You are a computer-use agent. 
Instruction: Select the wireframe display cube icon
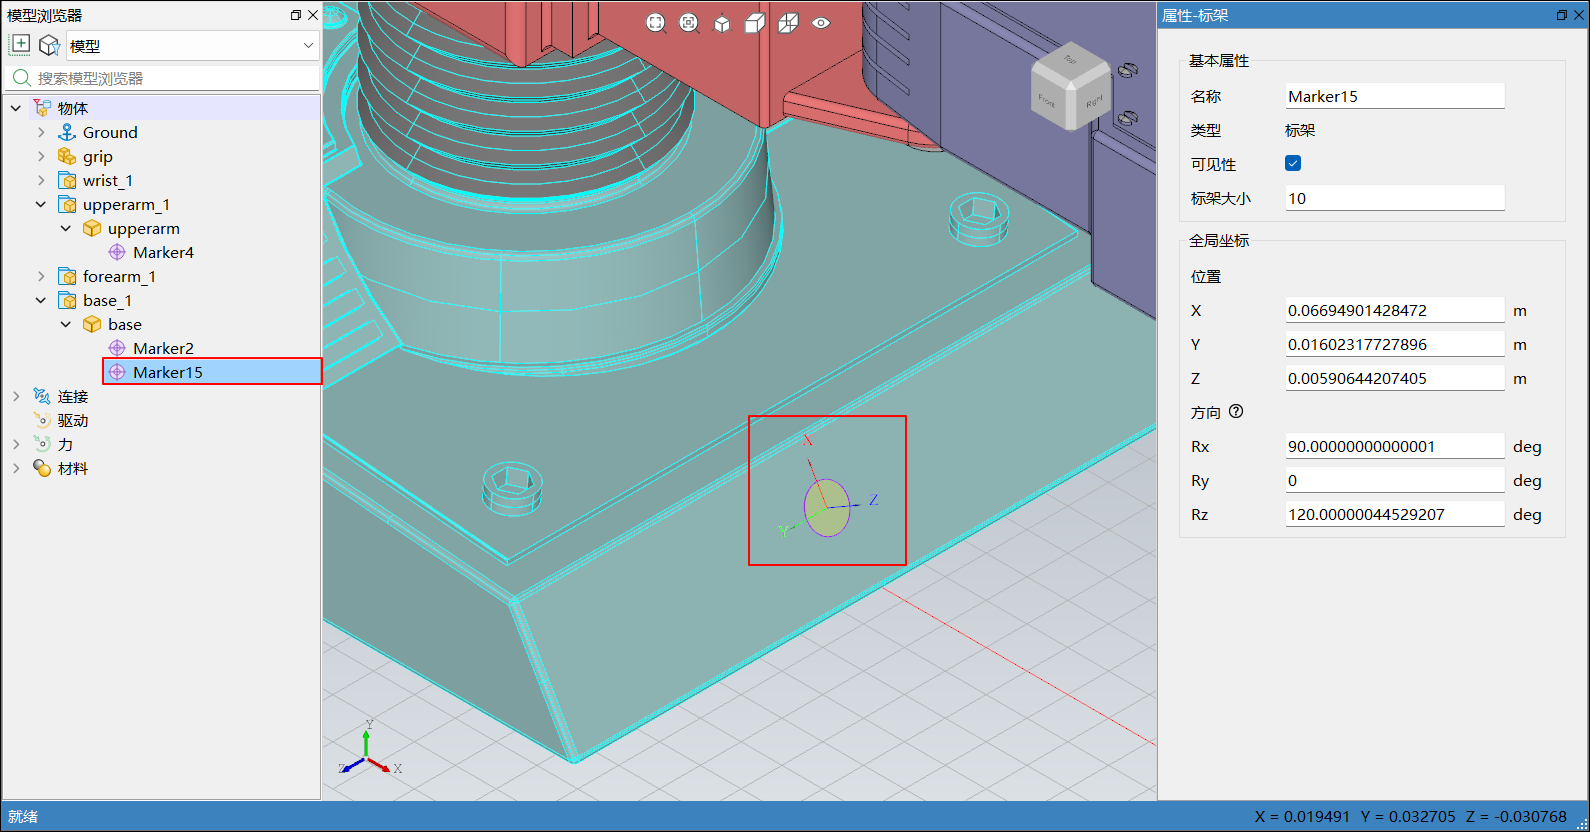pos(788,23)
